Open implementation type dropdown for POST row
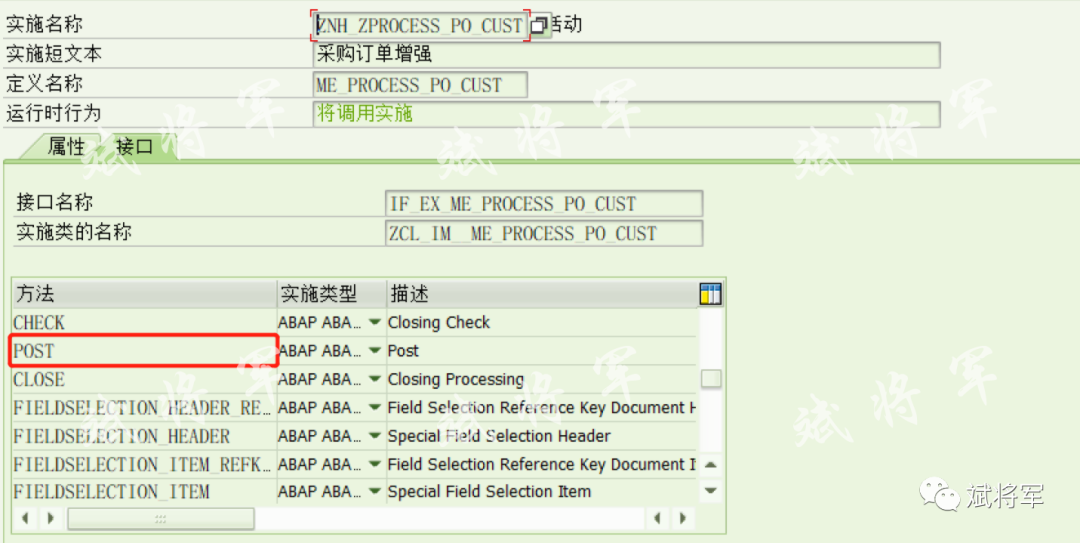 [x=375, y=351]
